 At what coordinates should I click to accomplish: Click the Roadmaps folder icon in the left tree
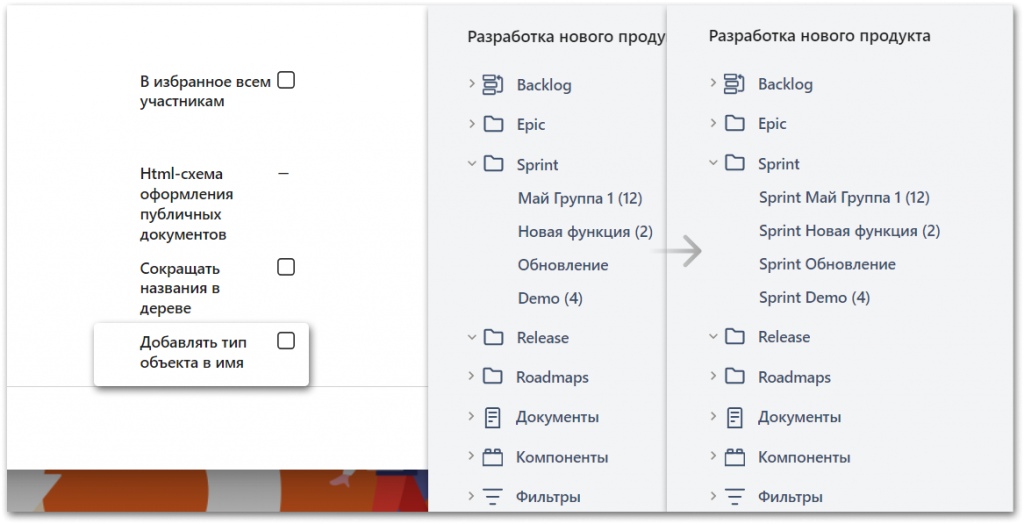pos(493,377)
